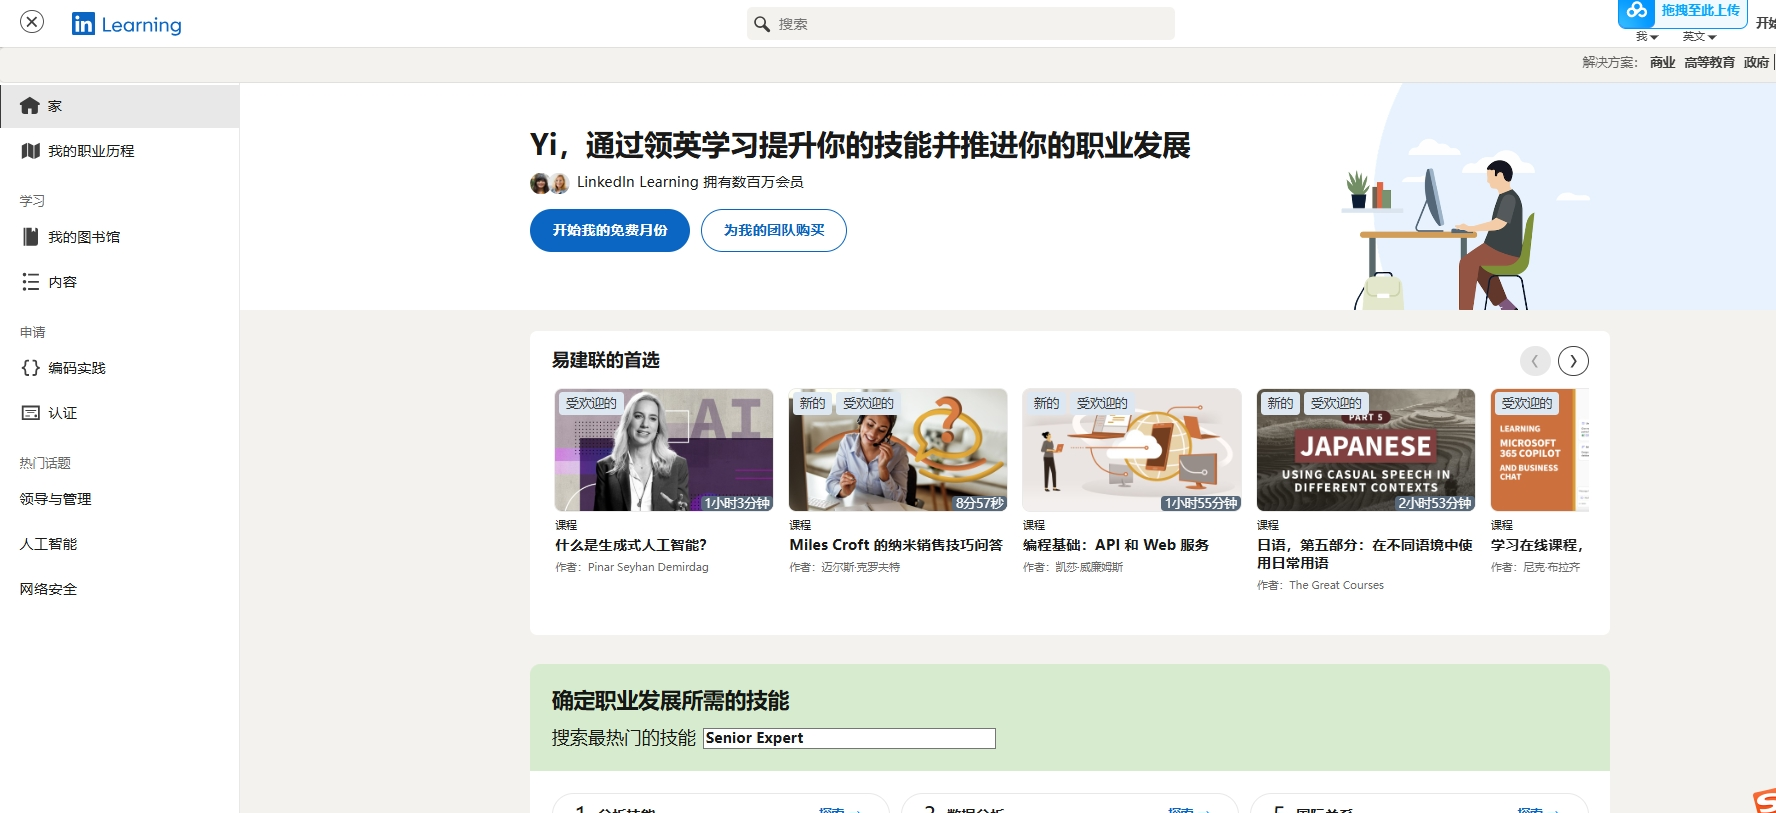Image resolution: width=1776 pixels, height=813 pixels.
Task: Click the 为我的团队购买 button
Action: point(774,230)
